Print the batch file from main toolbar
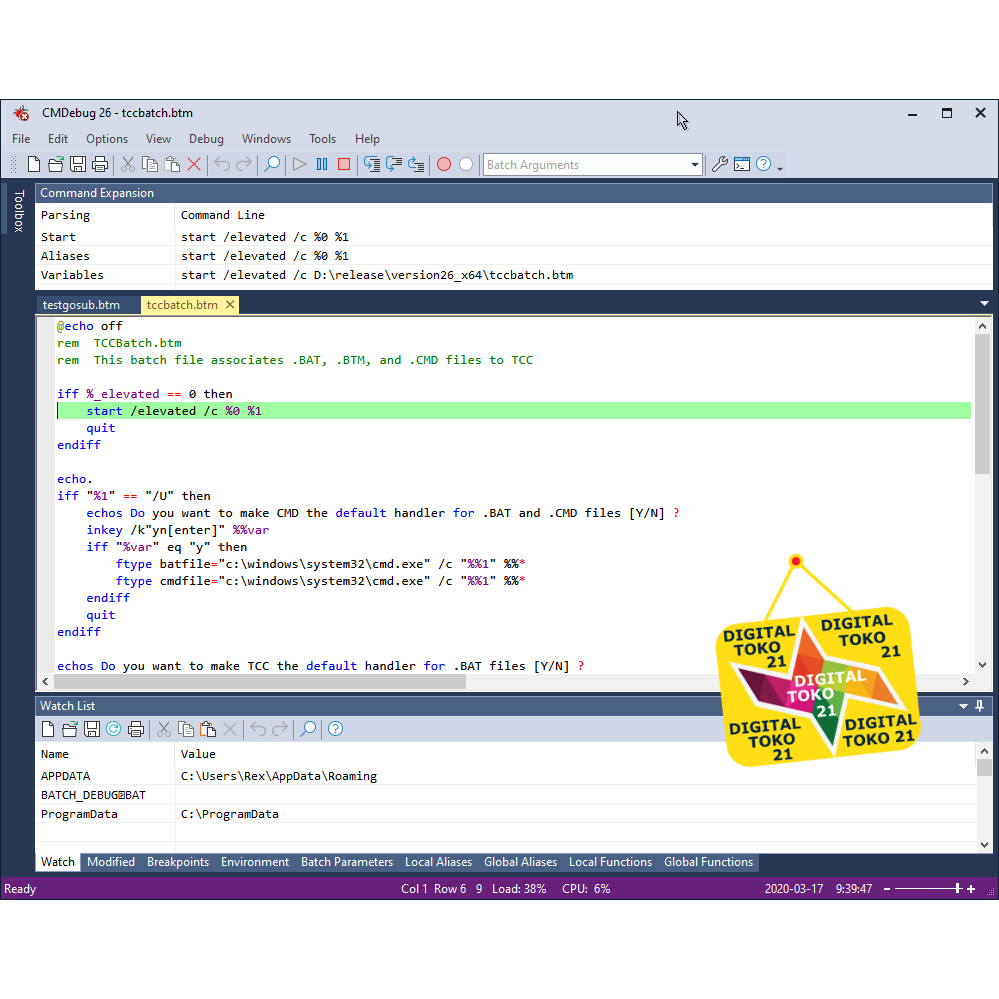Viewport: 999px width, 999px height. 100,164
